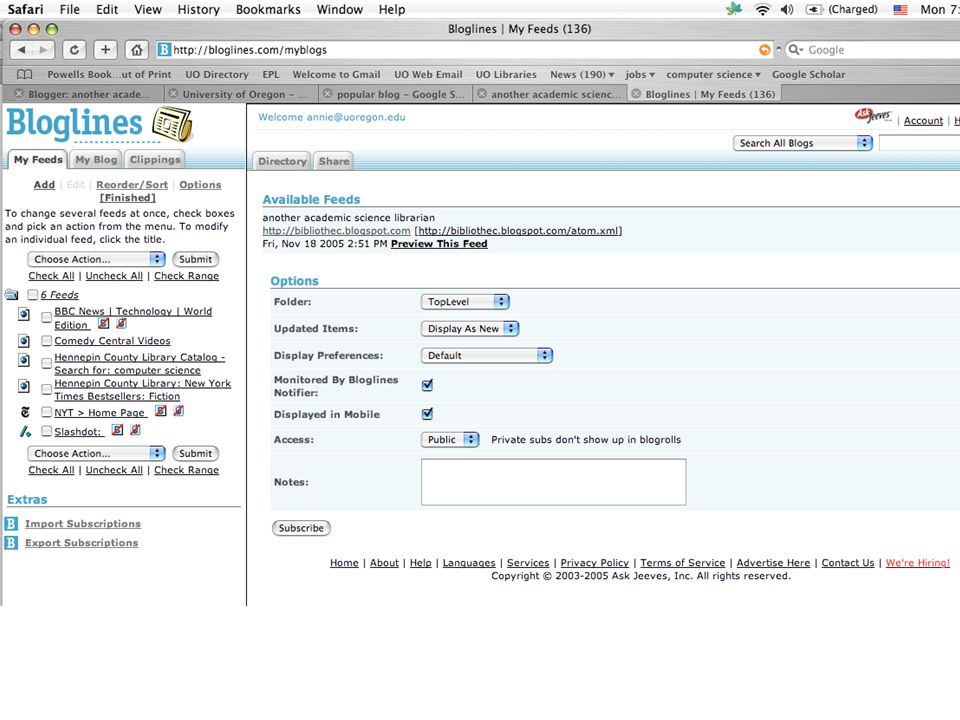Open the bookmarks library book icon
The width and height of the screenshot is (960, 720).
pos(24,74)
